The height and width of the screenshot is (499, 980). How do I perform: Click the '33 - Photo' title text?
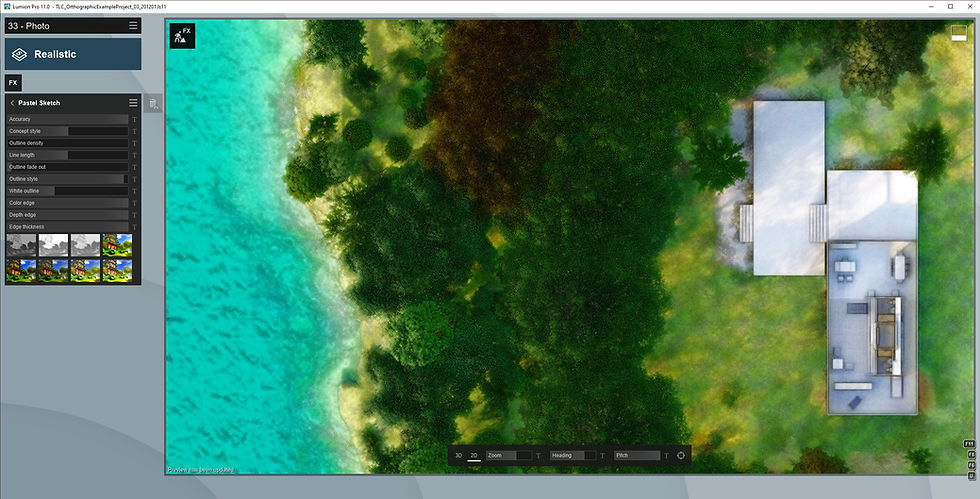(29, 26)
